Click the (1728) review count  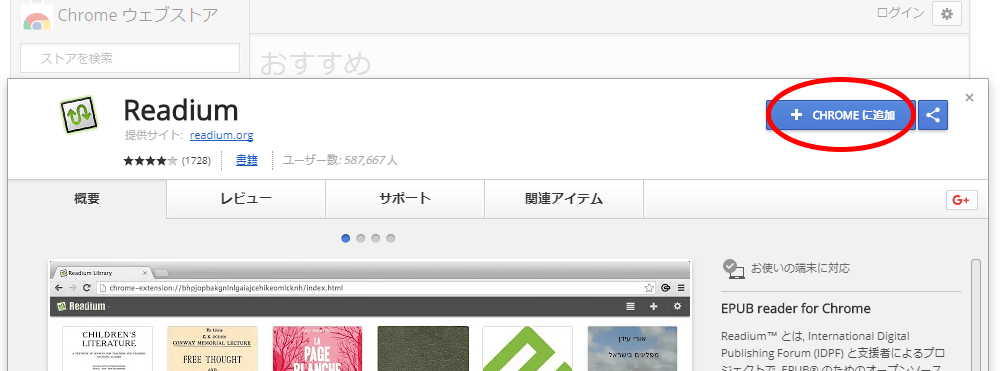point(196,161)
